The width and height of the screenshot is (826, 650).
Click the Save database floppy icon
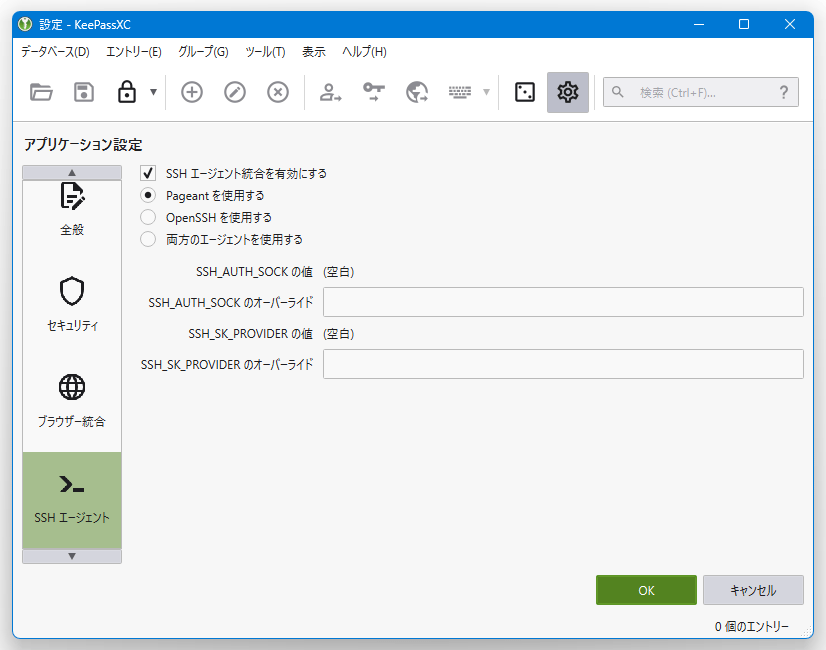coord(84,92)
